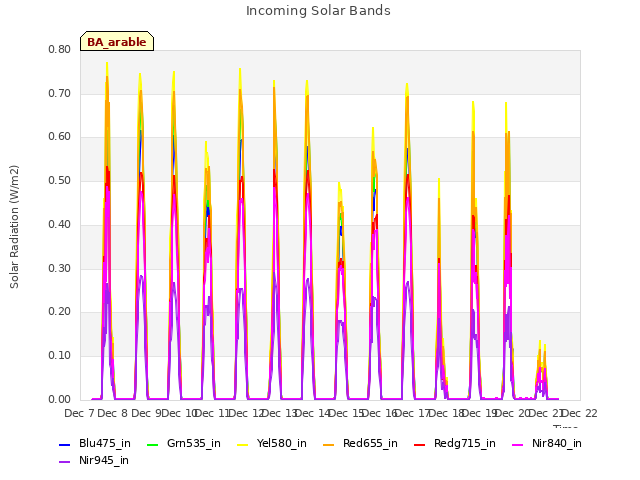Screen dimensions: 640x480
Task: Click the 0.30 y-axis tick value
Action: tap(60, 269)
